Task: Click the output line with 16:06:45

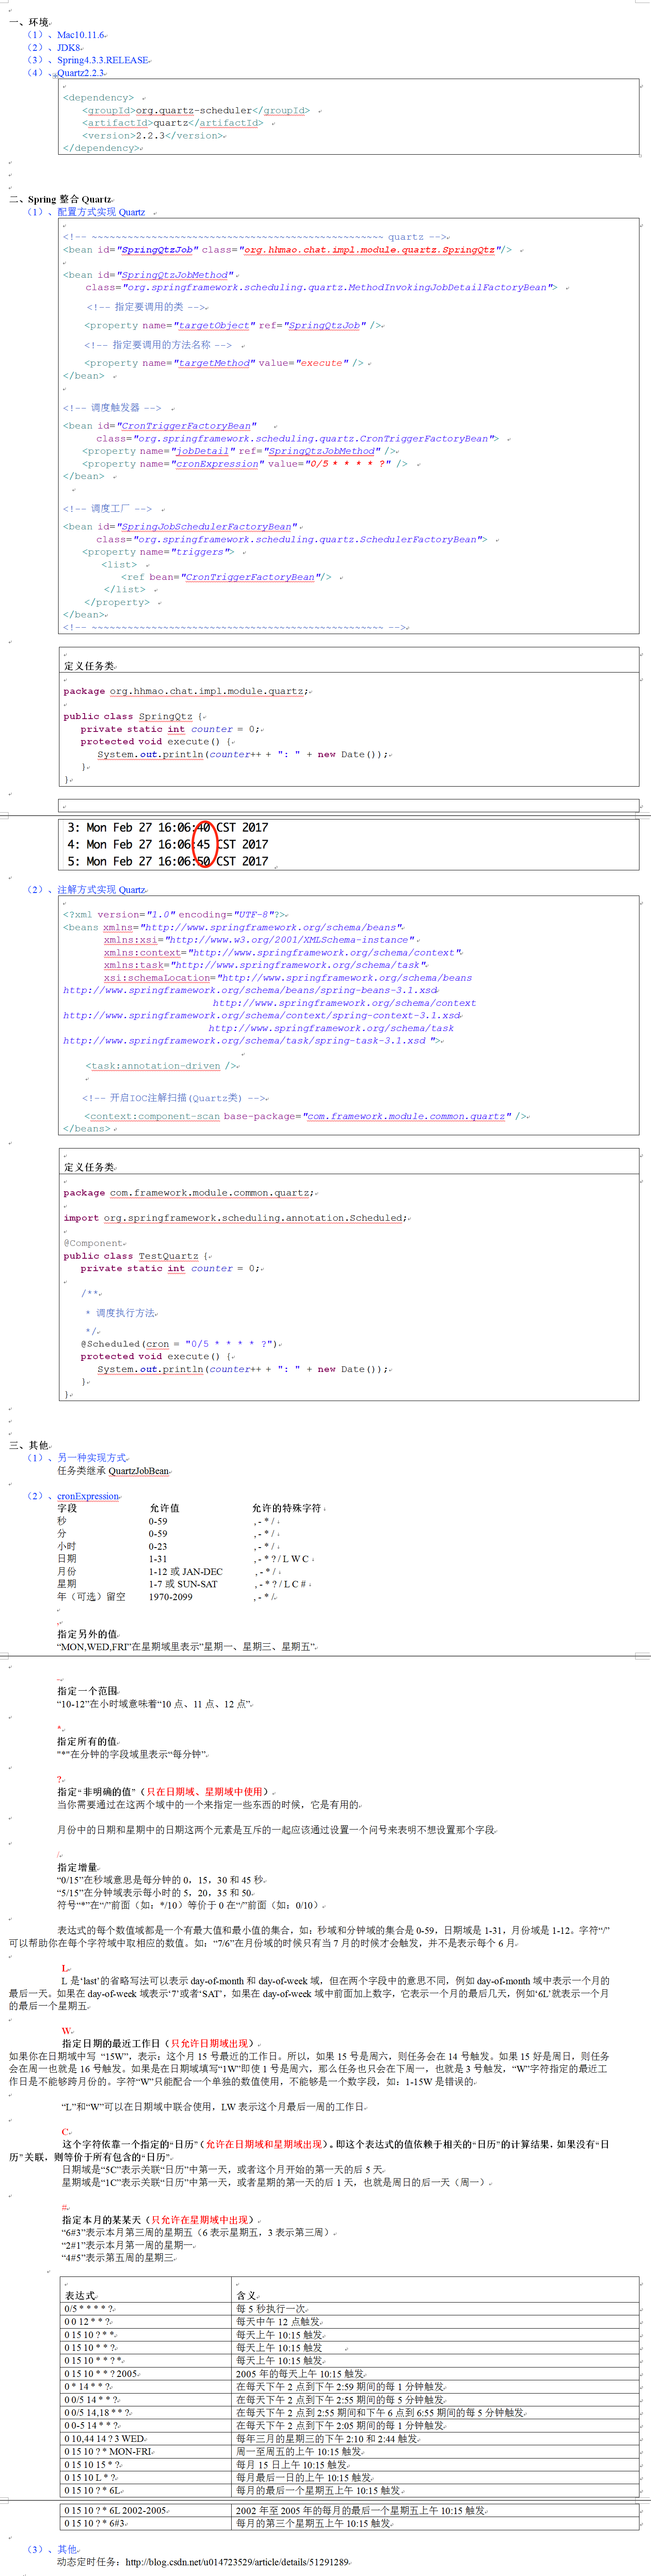Action: pyautogui.click(x=167, y=845)
